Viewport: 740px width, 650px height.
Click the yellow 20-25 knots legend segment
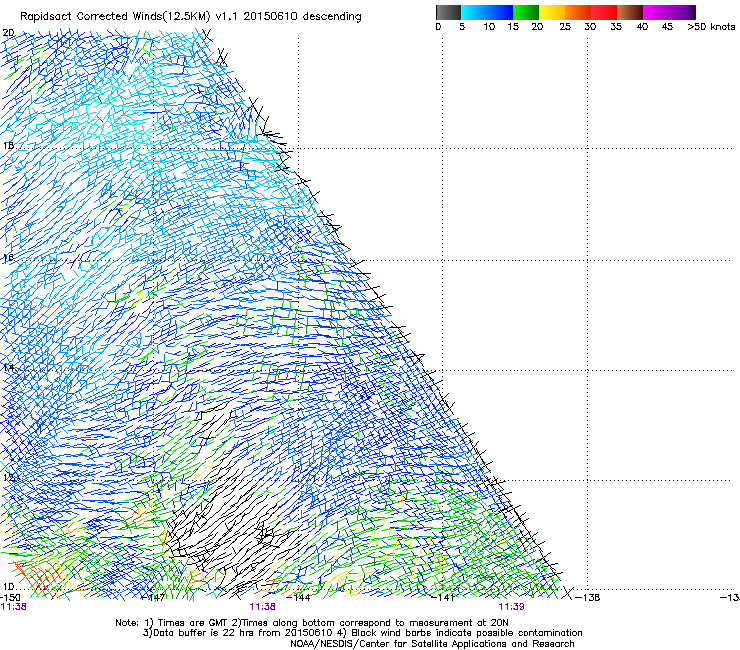(552, 12)
